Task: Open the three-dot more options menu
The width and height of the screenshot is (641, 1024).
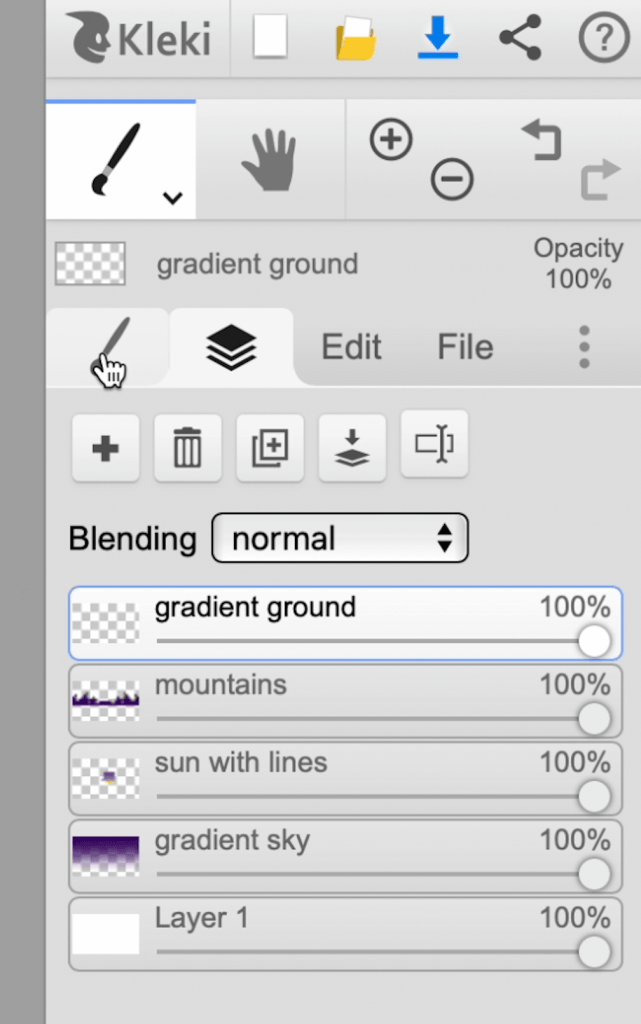Action: (584, 347)
